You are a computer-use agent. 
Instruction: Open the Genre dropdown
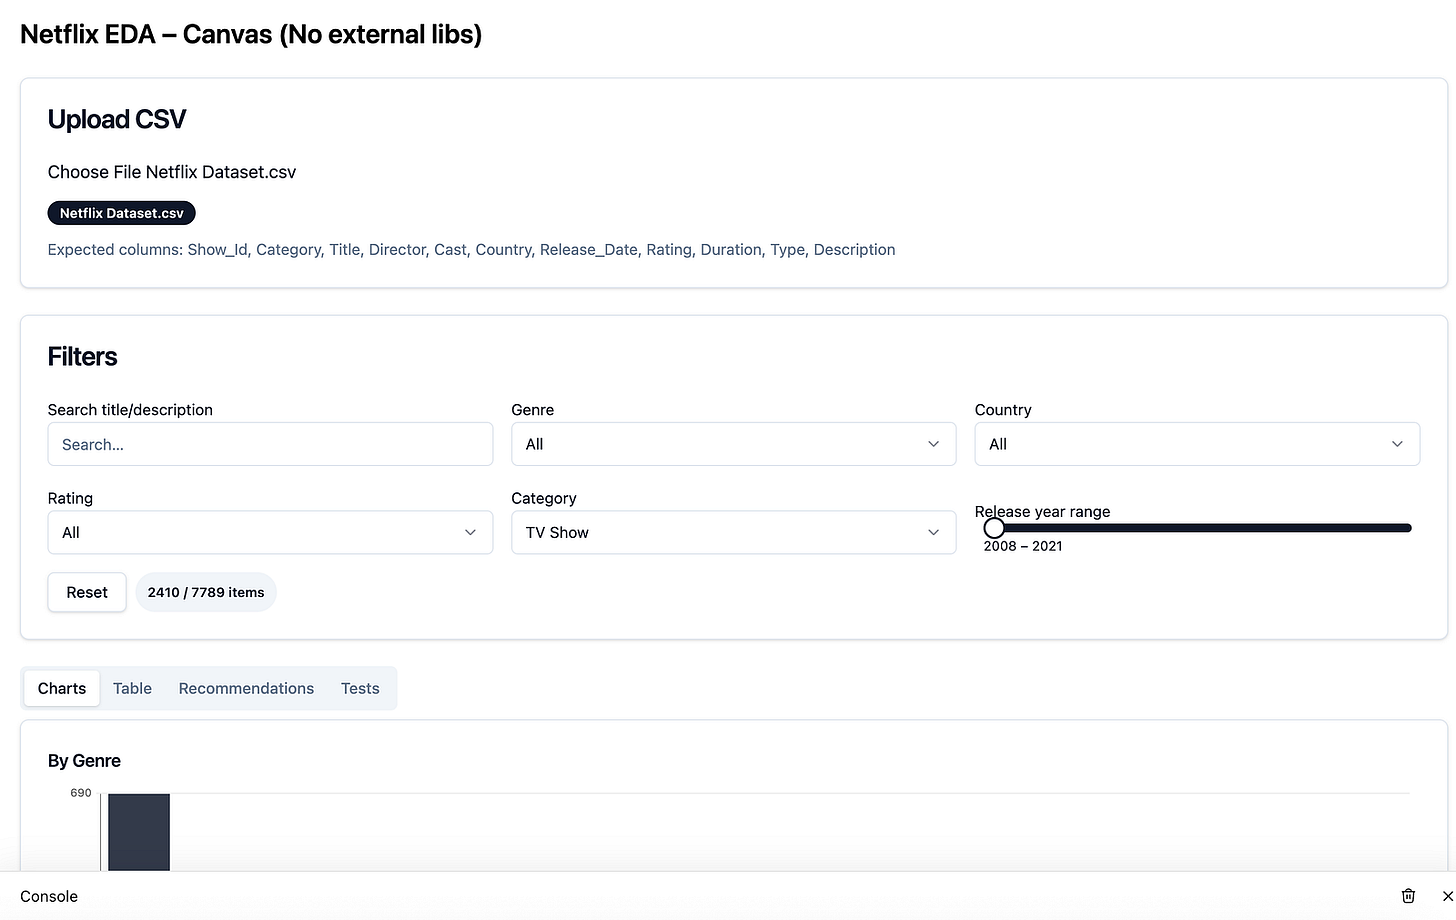(733, 444)
